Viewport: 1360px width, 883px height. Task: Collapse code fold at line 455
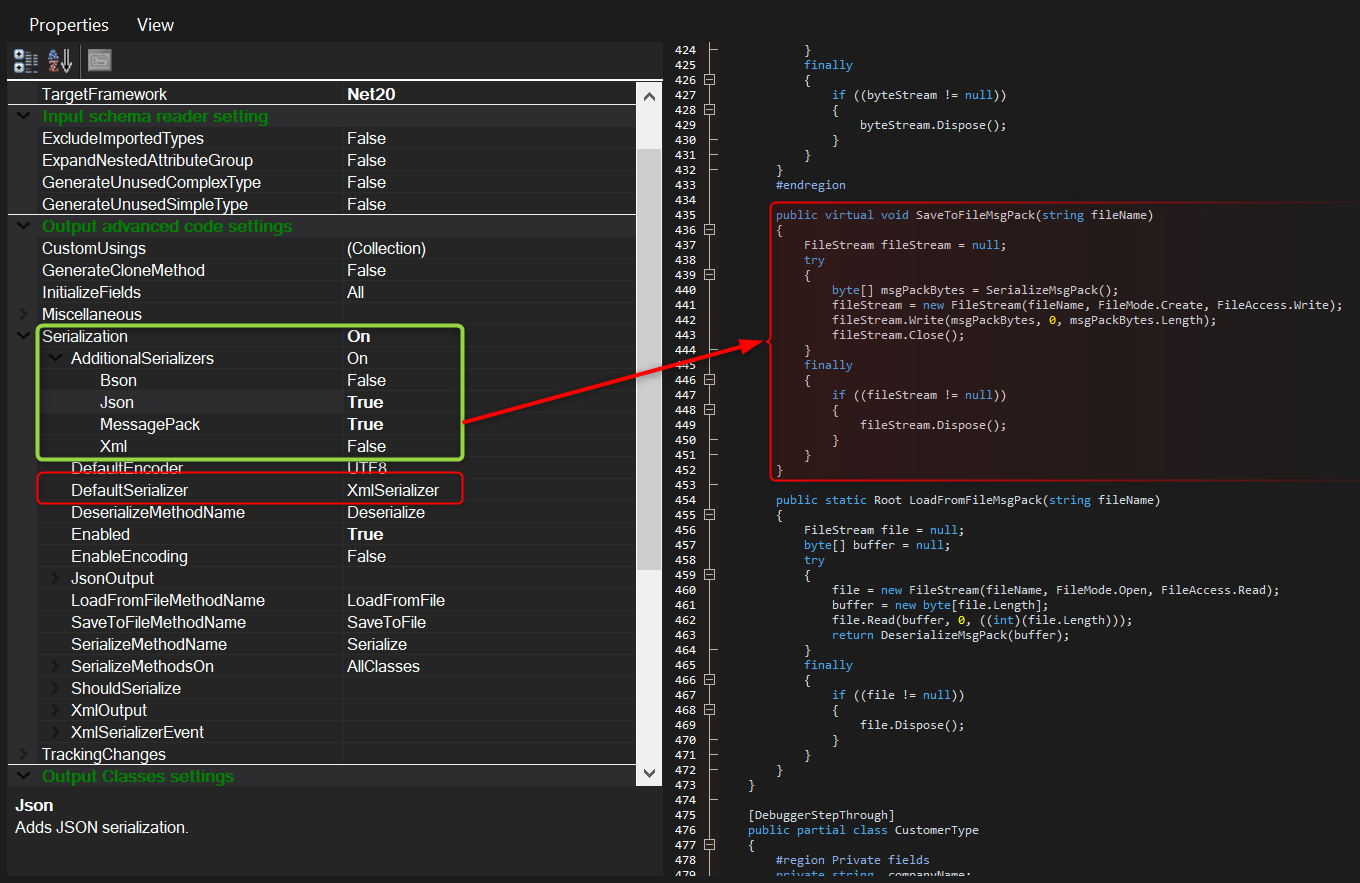click(x=711, y=515)
